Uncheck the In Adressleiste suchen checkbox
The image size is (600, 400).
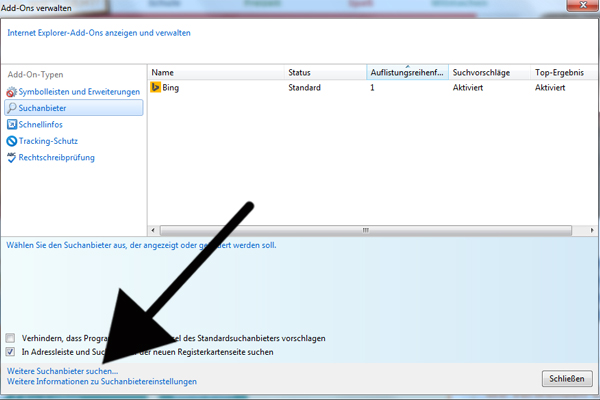pyautogui.click(x=11, y=353)
